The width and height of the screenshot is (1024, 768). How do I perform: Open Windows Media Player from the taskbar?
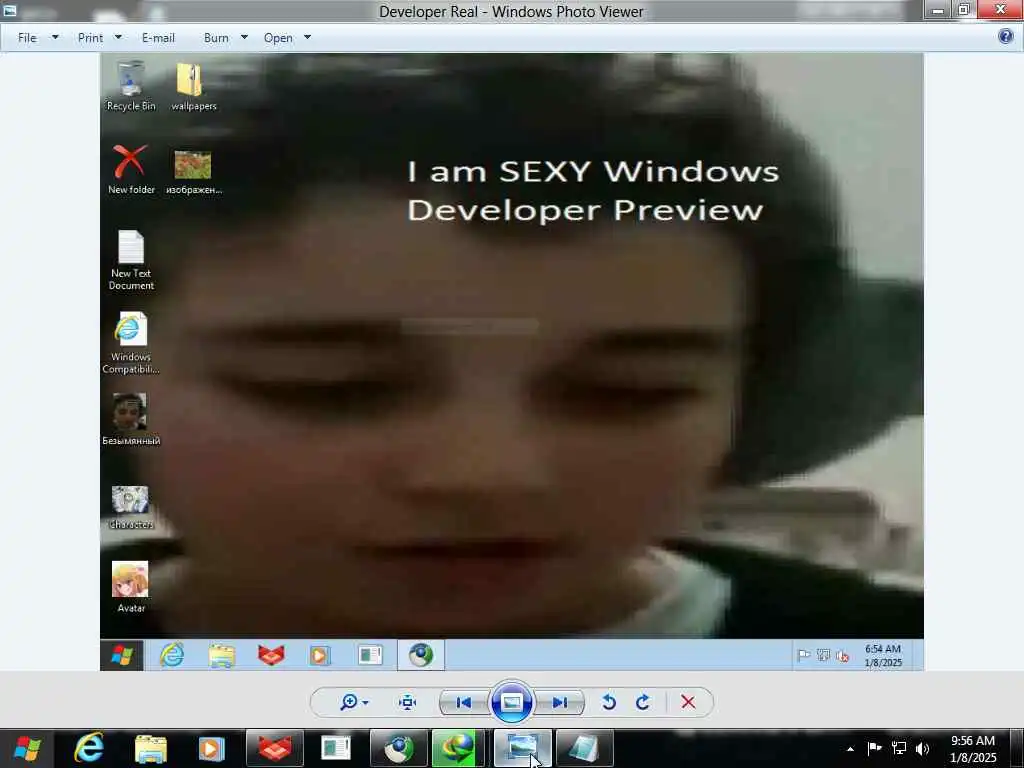210,748
